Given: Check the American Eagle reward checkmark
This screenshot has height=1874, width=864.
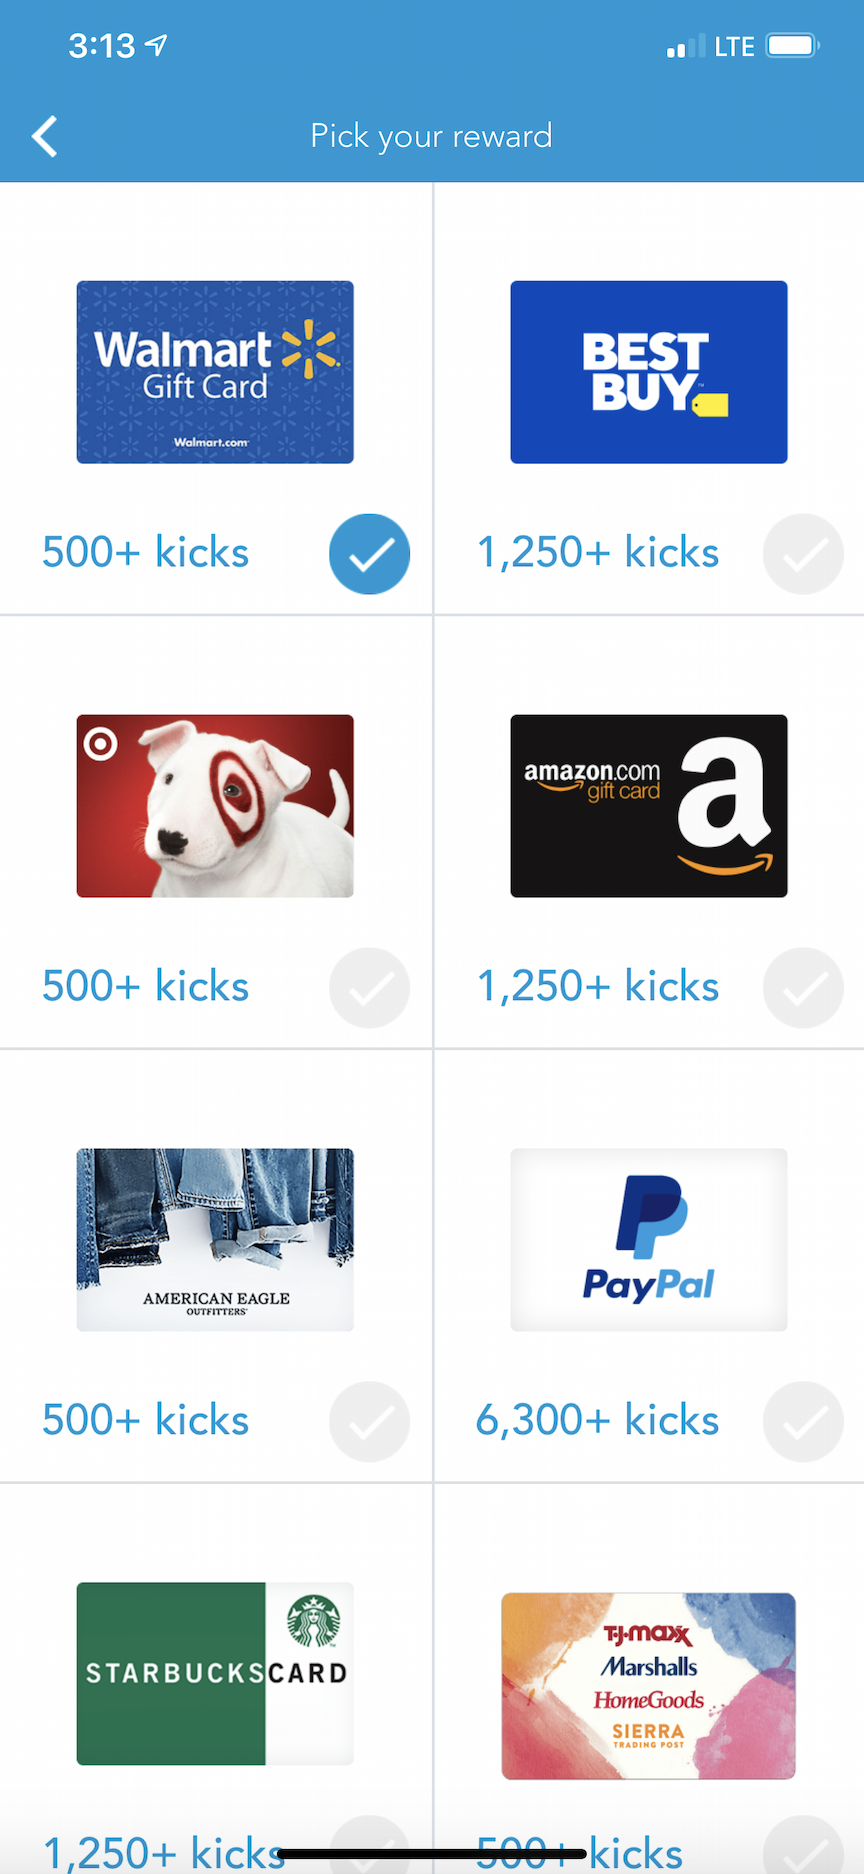Looking at the screenshot, I should tap(370, 1422).
